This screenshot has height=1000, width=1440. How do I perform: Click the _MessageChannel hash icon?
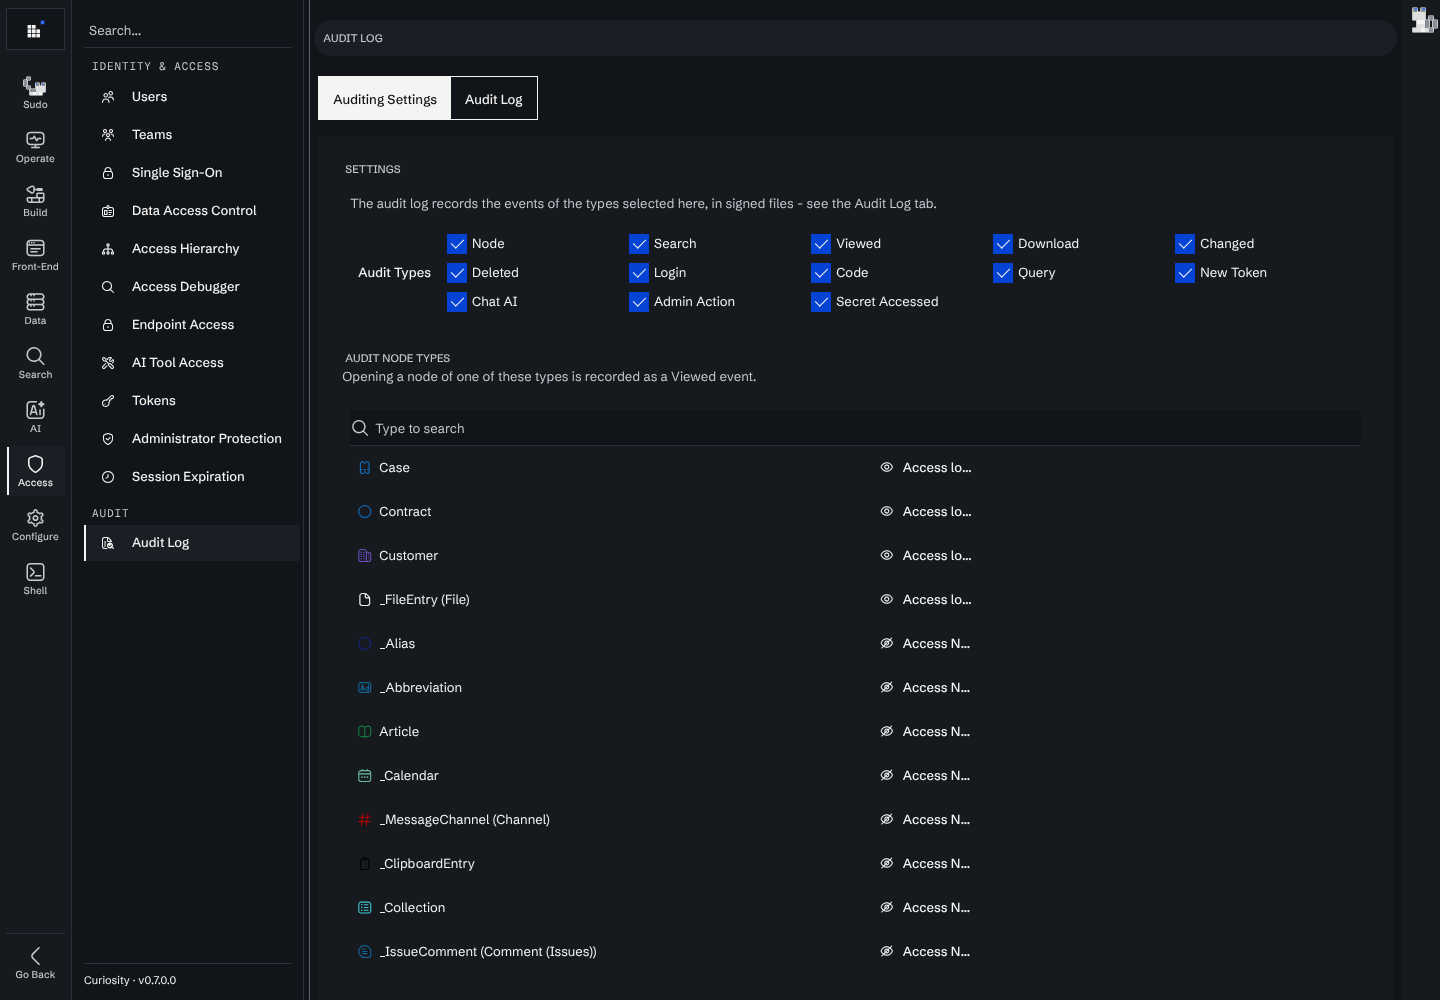[365, 819]
